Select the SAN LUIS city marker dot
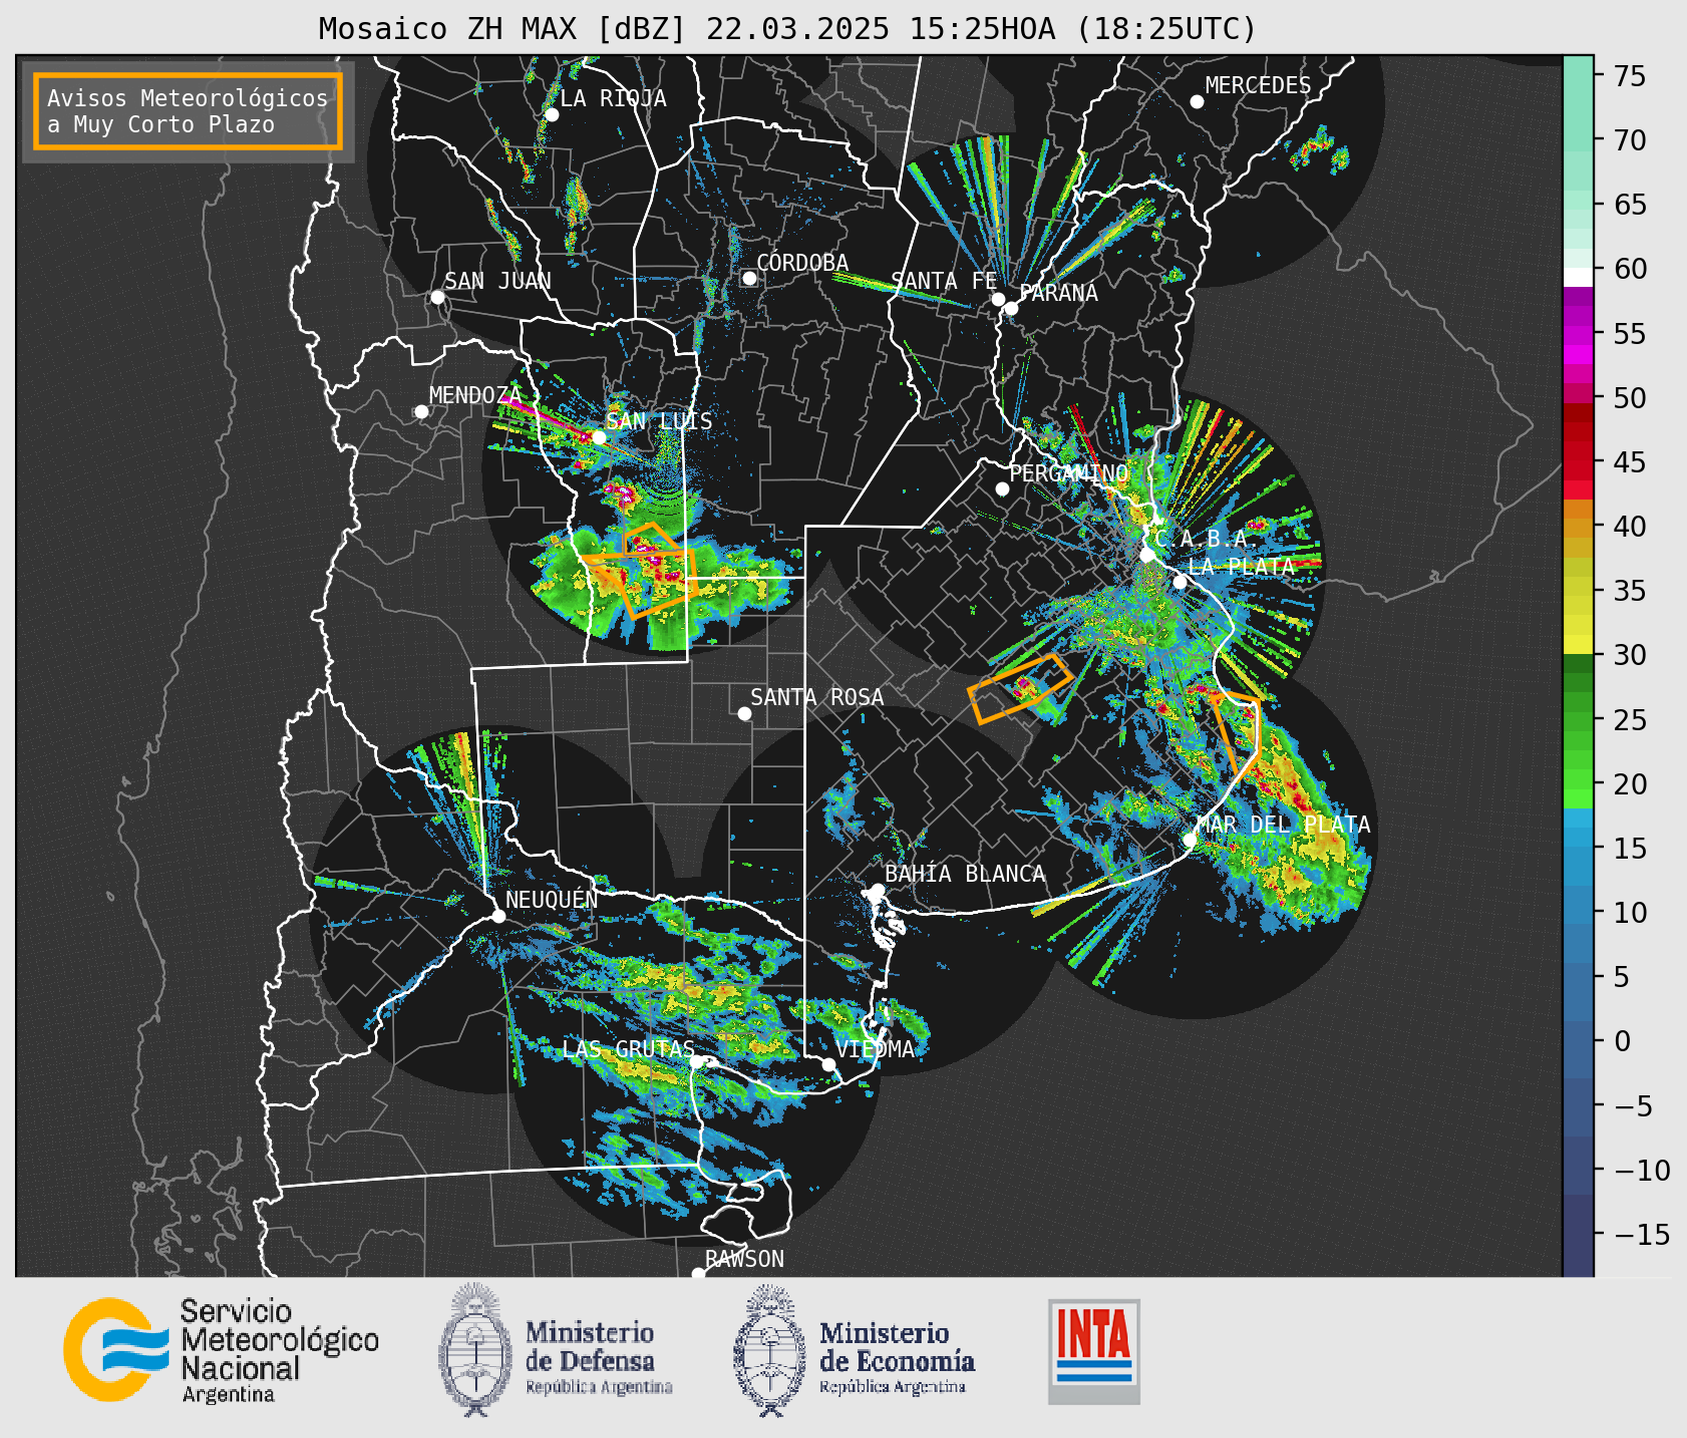 599,437
